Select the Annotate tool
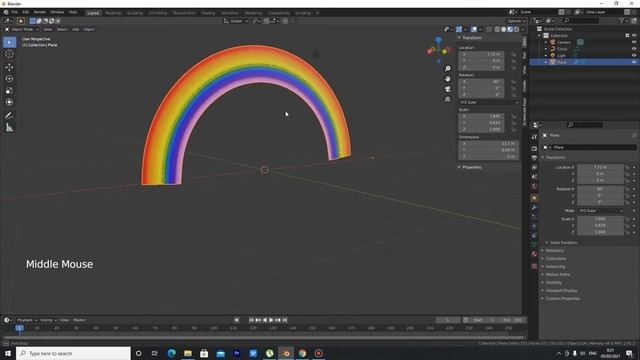640x360 pixels. pos(9,116)
